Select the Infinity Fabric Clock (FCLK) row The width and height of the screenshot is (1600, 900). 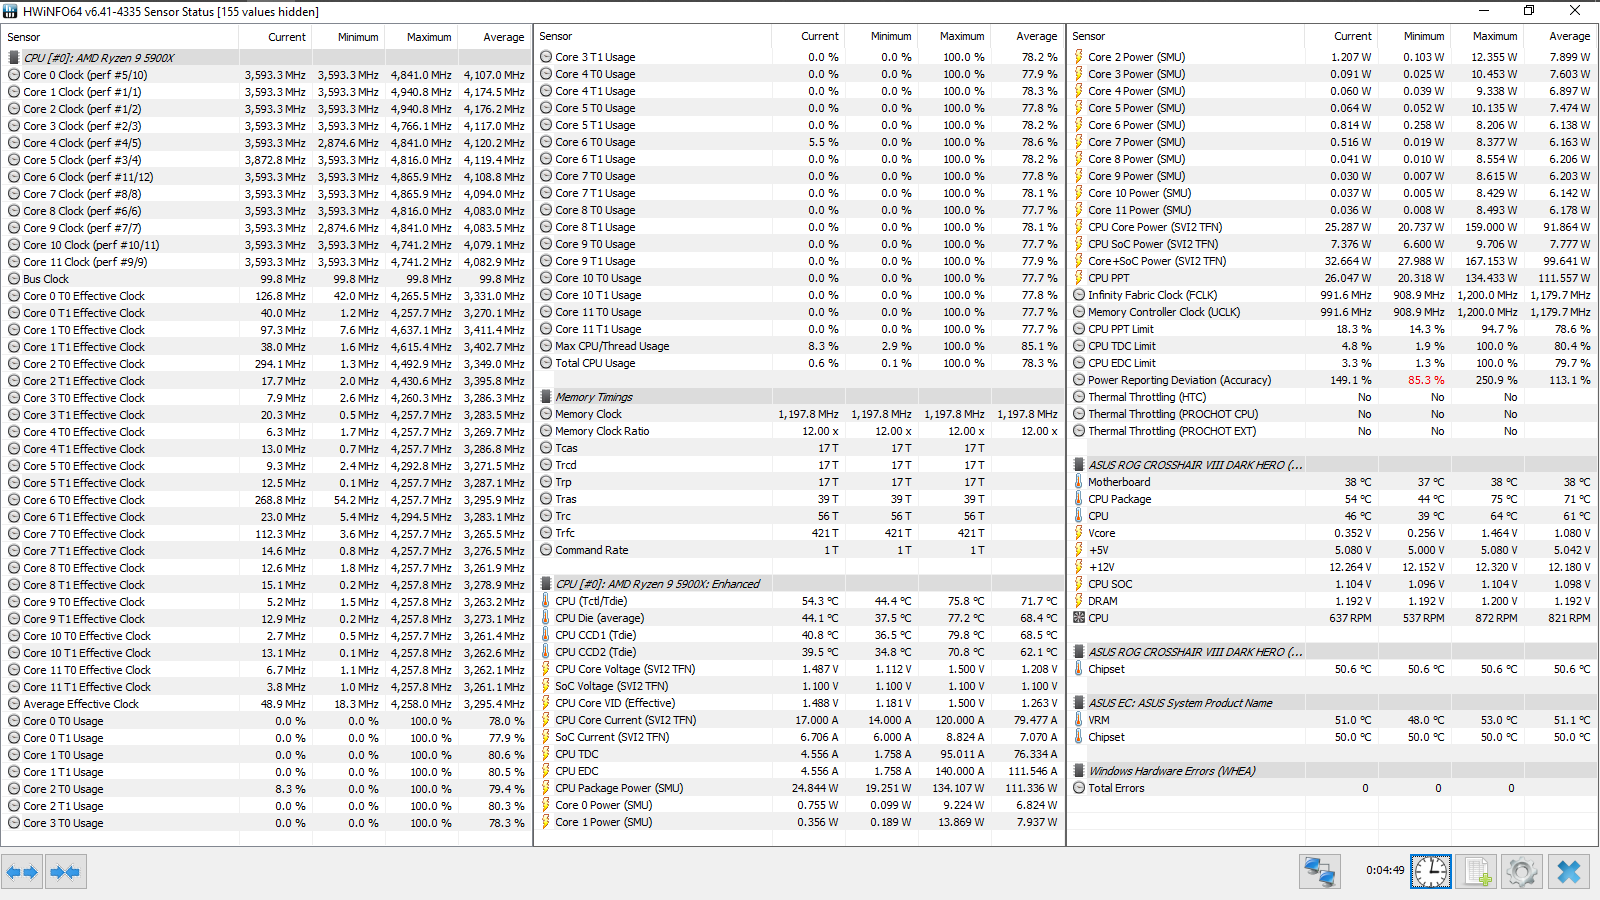point(1332,295)
